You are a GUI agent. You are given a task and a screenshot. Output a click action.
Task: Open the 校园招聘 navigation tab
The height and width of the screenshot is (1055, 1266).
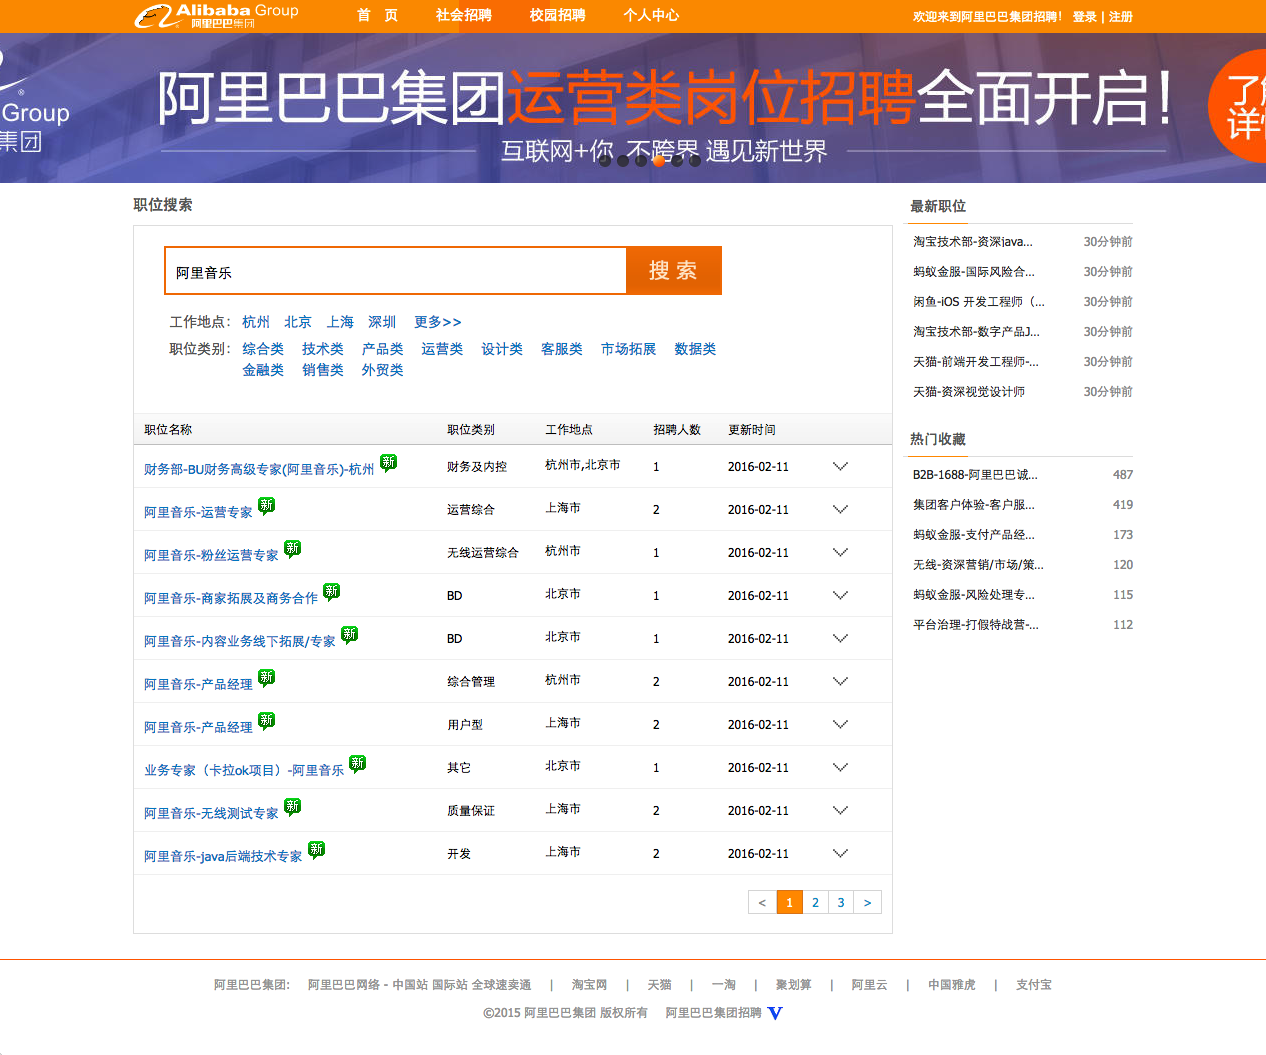click(558, 15)
